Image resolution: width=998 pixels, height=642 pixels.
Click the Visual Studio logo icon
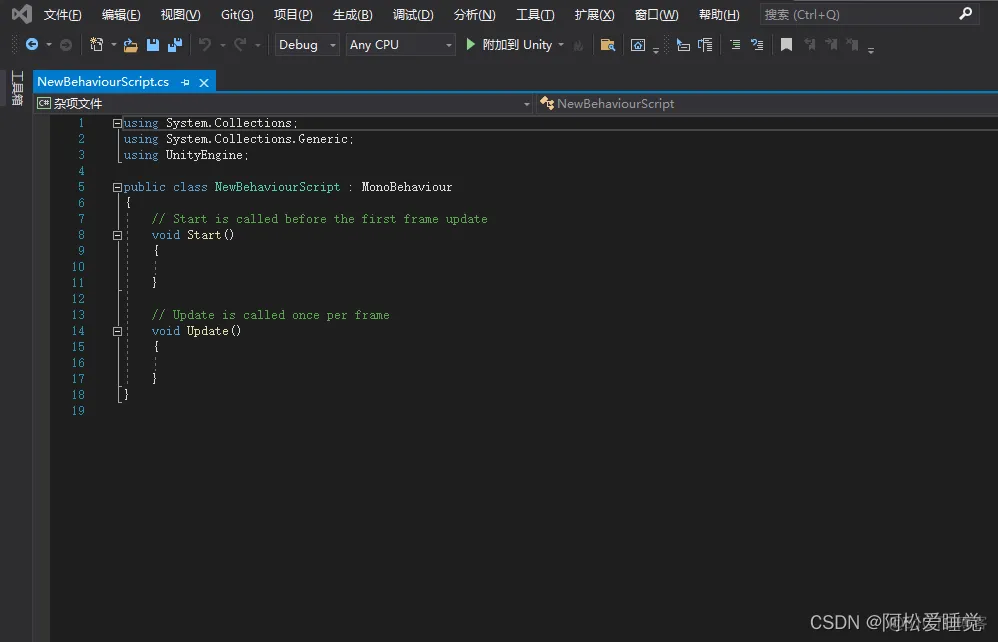(x=22, y=14)
